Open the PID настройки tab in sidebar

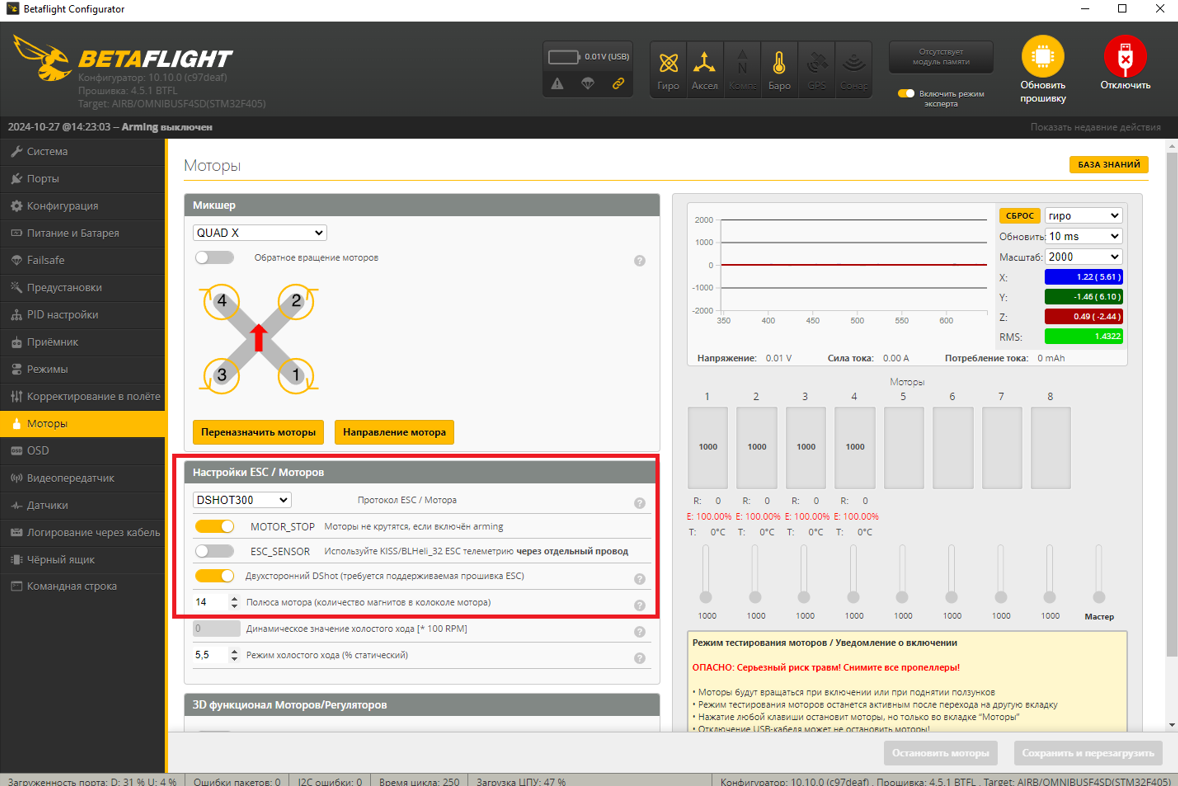tap(62, 314)
